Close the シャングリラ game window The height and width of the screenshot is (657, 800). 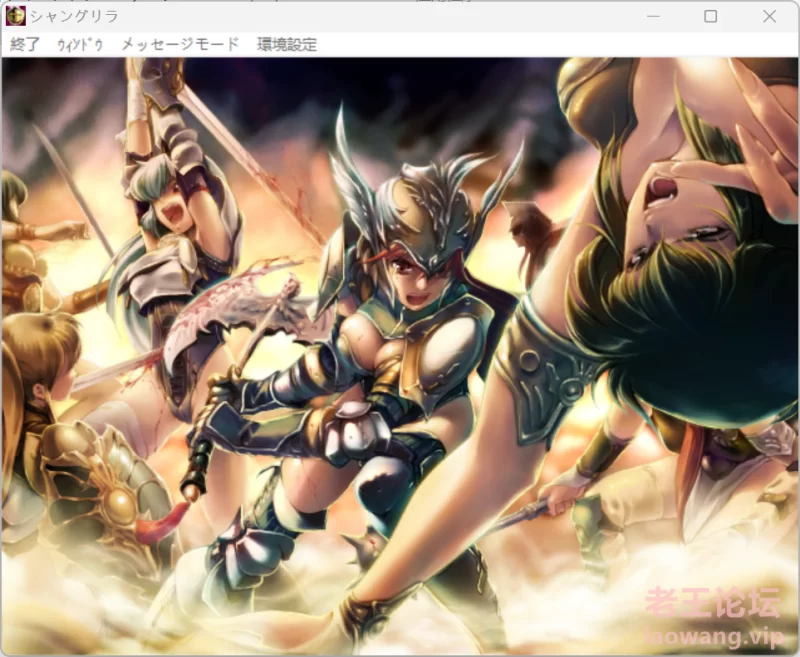[769, 16]
